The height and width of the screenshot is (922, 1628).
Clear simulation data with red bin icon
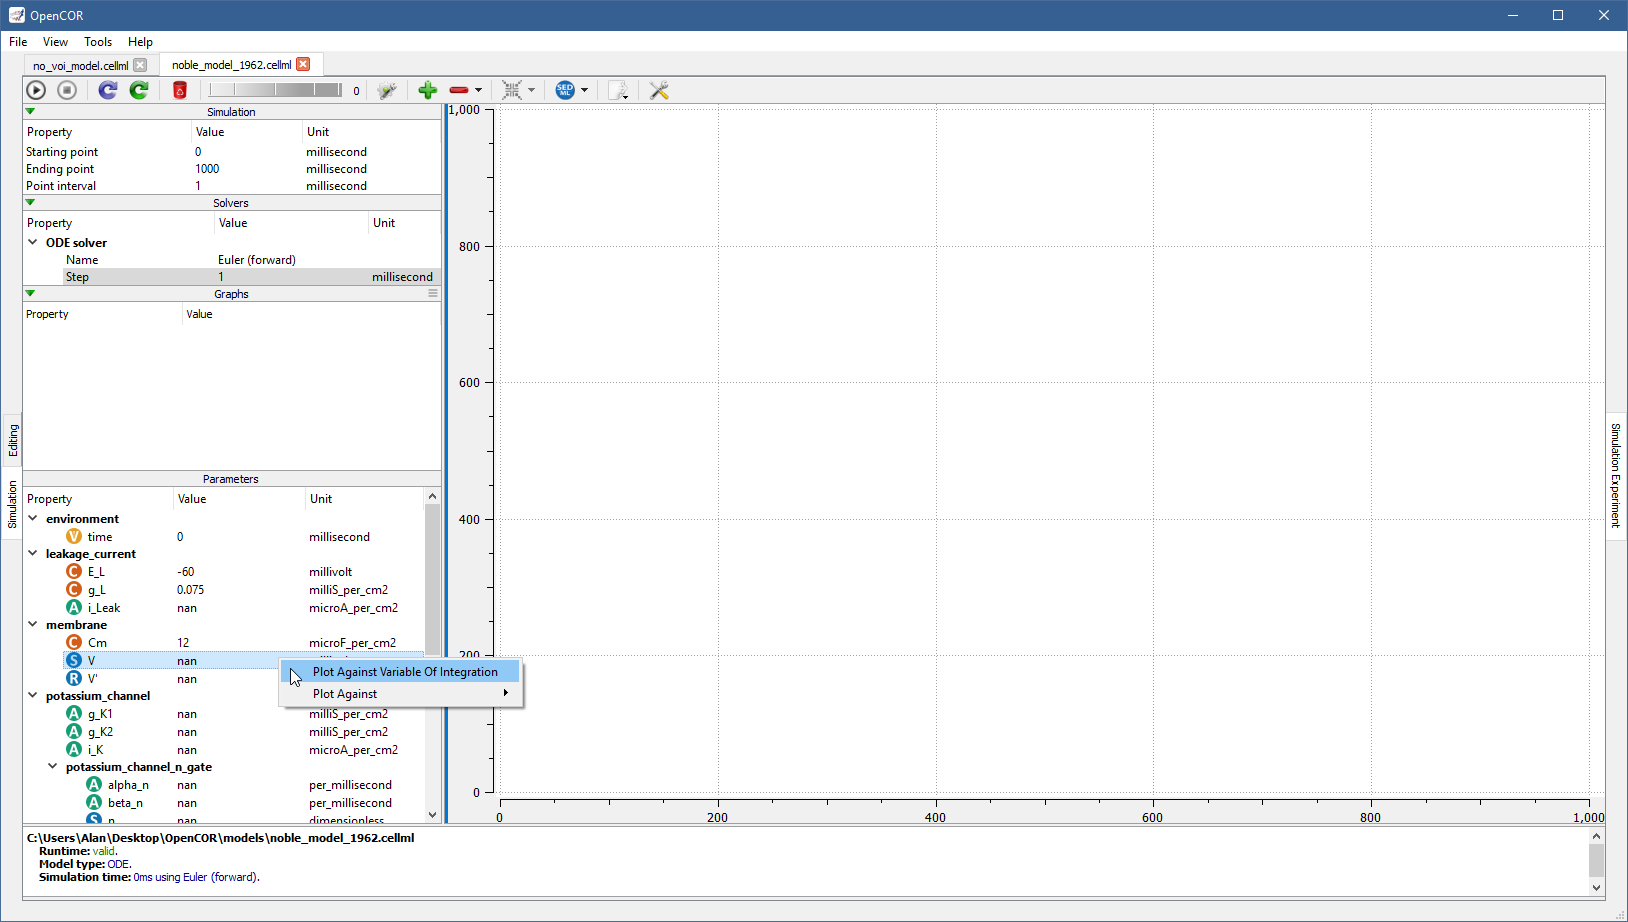pyautogui.click(x=180, y=91)
